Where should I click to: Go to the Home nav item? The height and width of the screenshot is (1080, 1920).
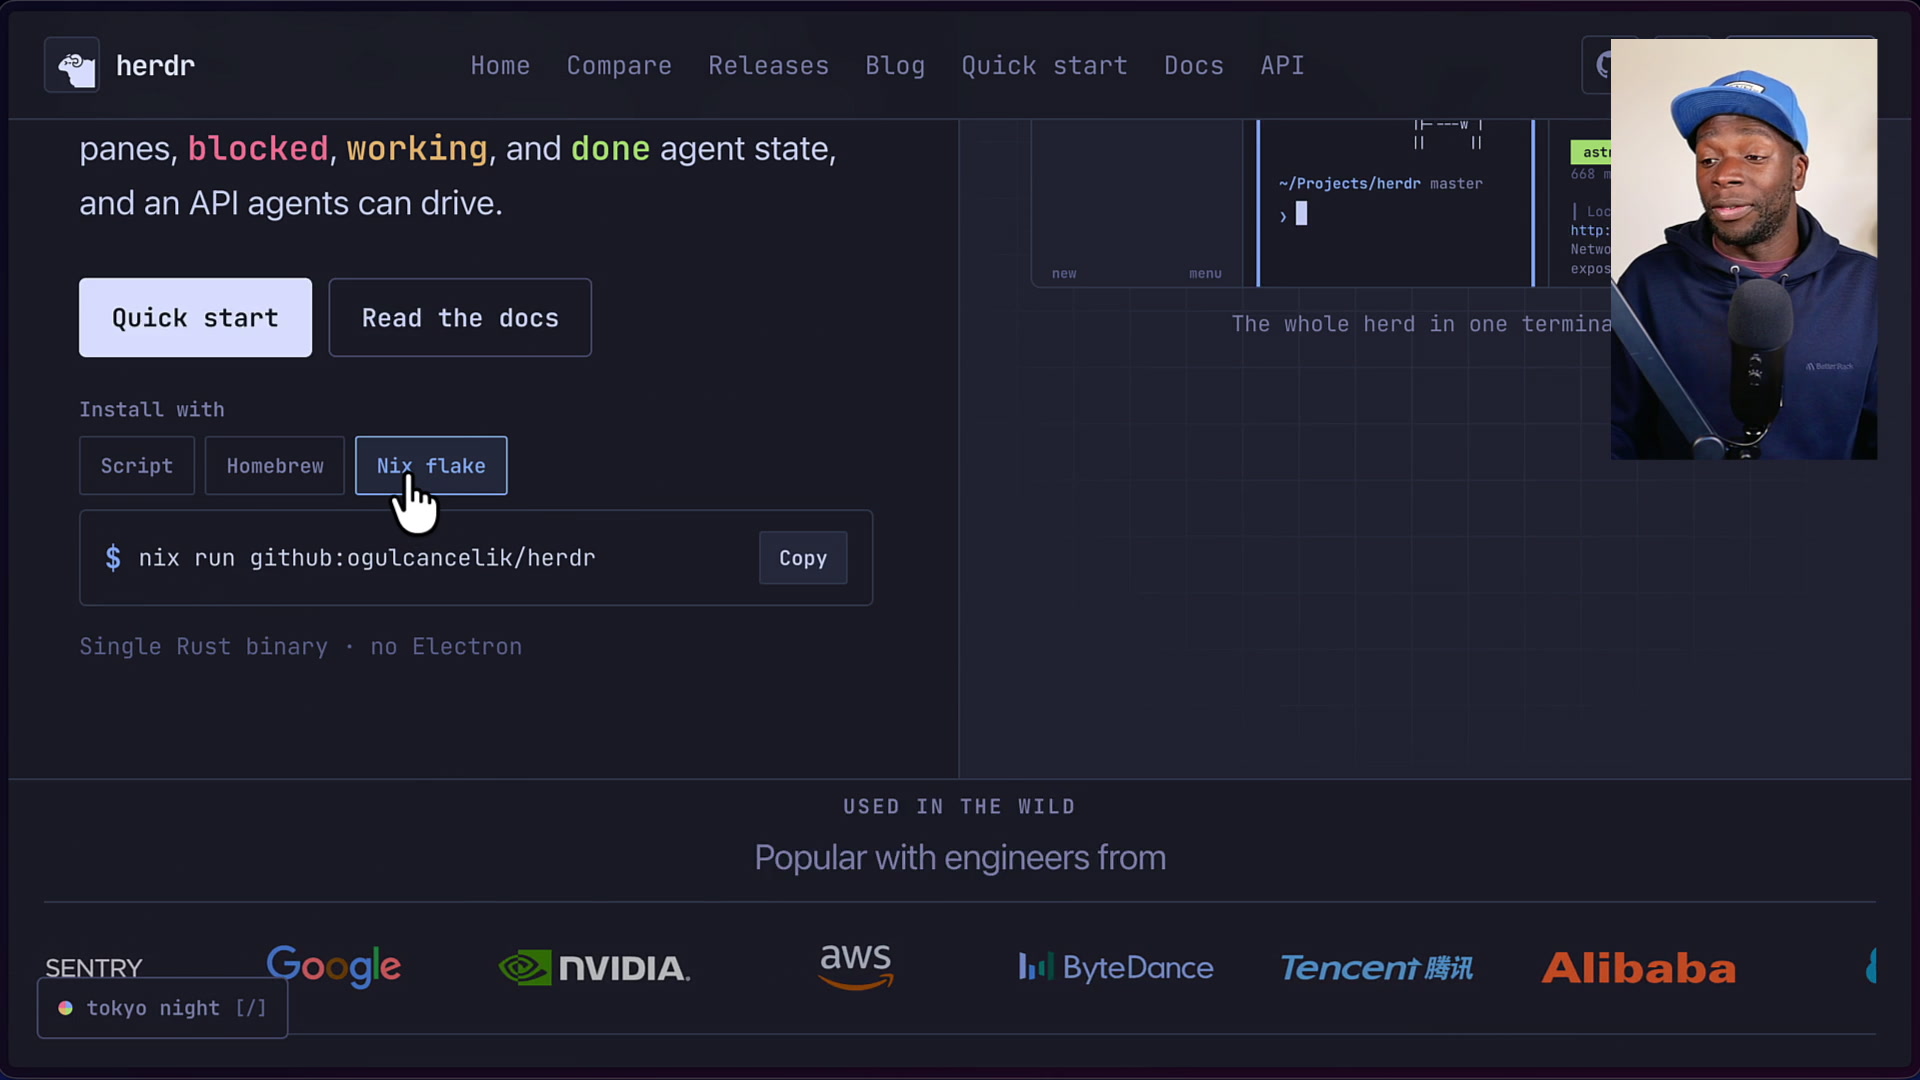pyautogui.click(x=500, y=66)
